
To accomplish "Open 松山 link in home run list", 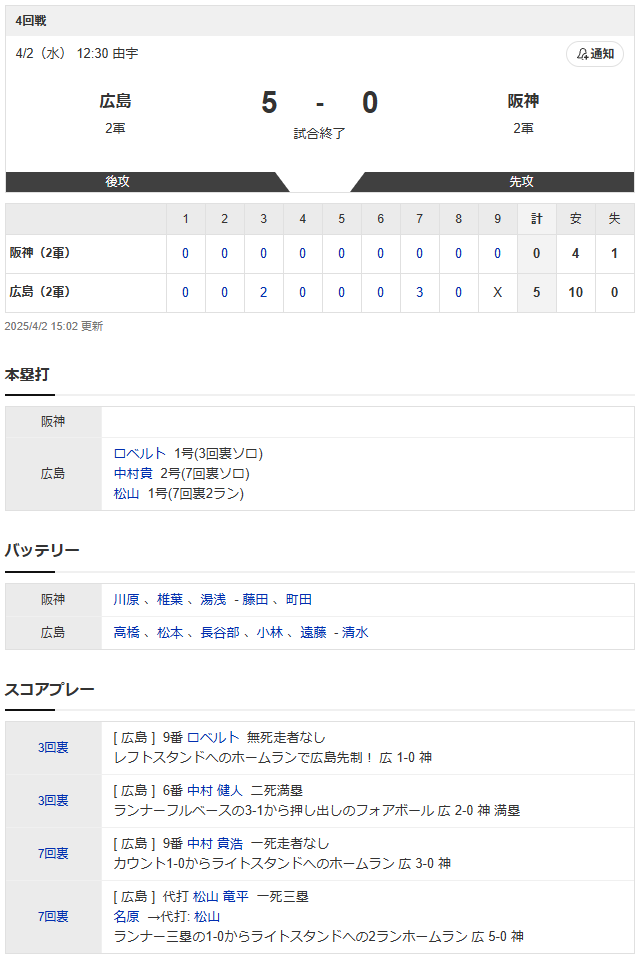I will pos(126,493).
